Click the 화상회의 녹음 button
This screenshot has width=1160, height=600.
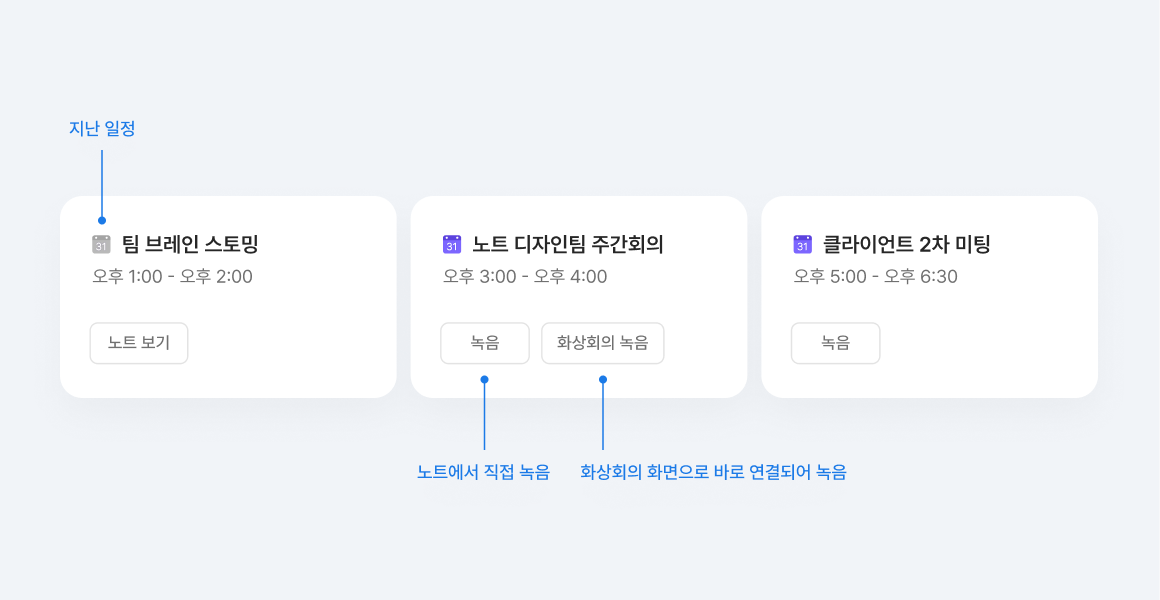[x=602, y=343]
